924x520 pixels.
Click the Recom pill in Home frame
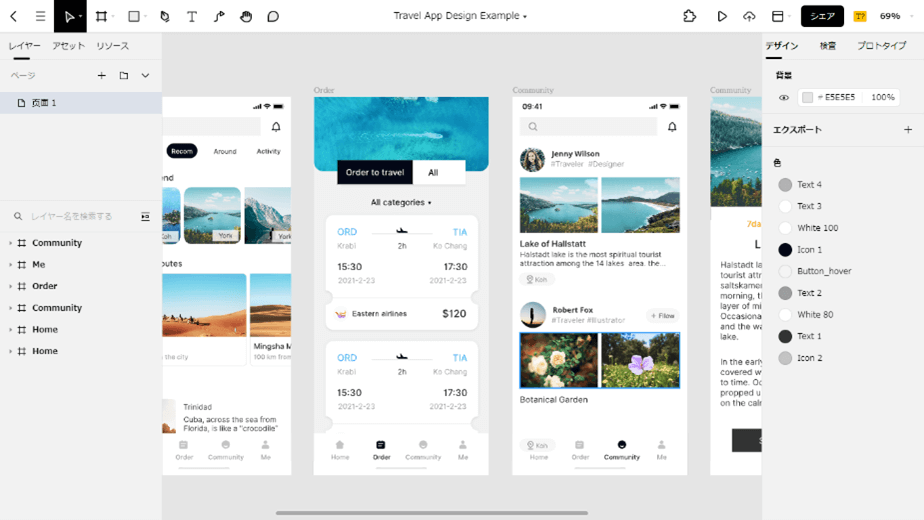[x=182, y=151]
